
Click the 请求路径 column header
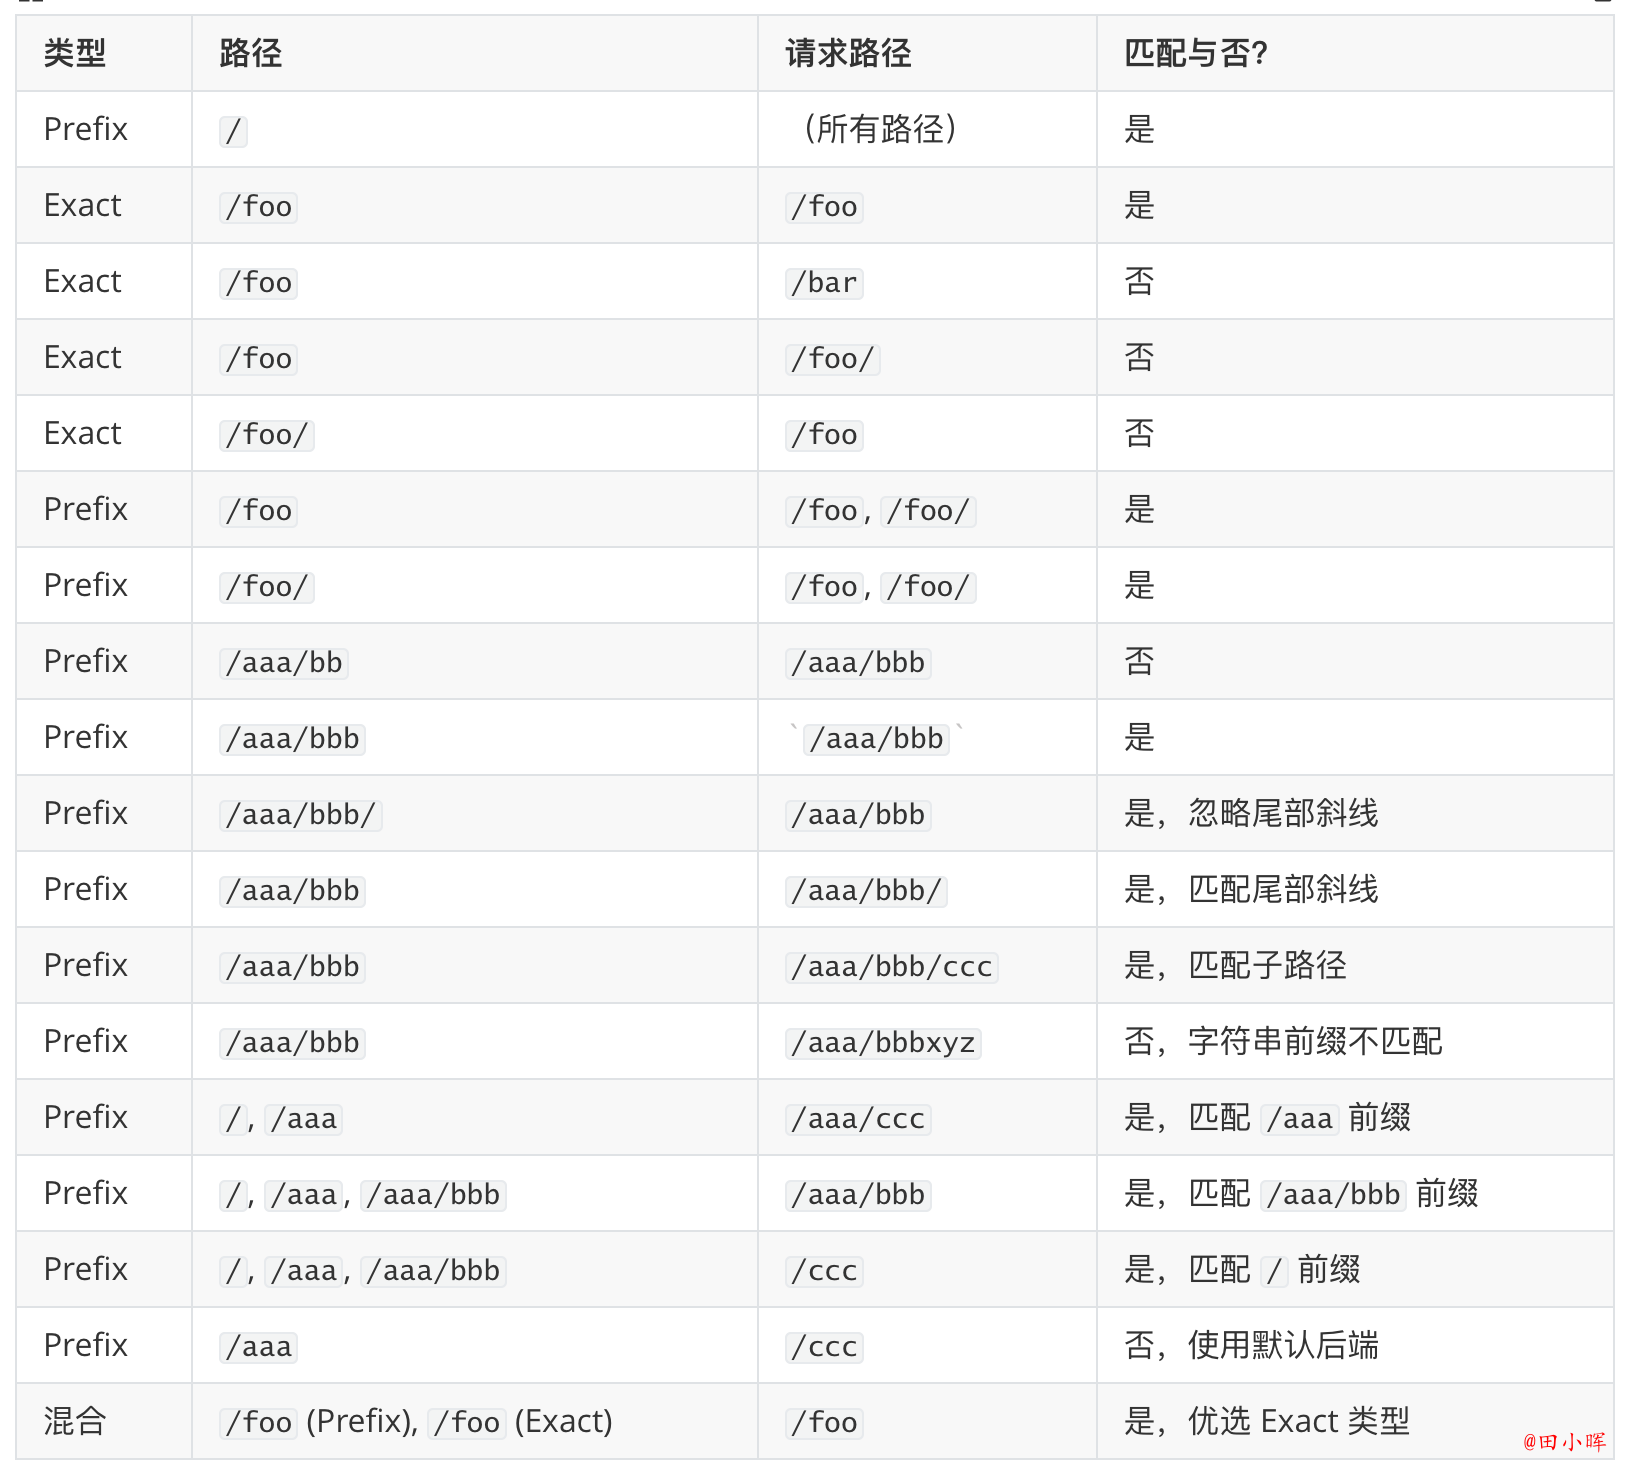click(848, 53)
